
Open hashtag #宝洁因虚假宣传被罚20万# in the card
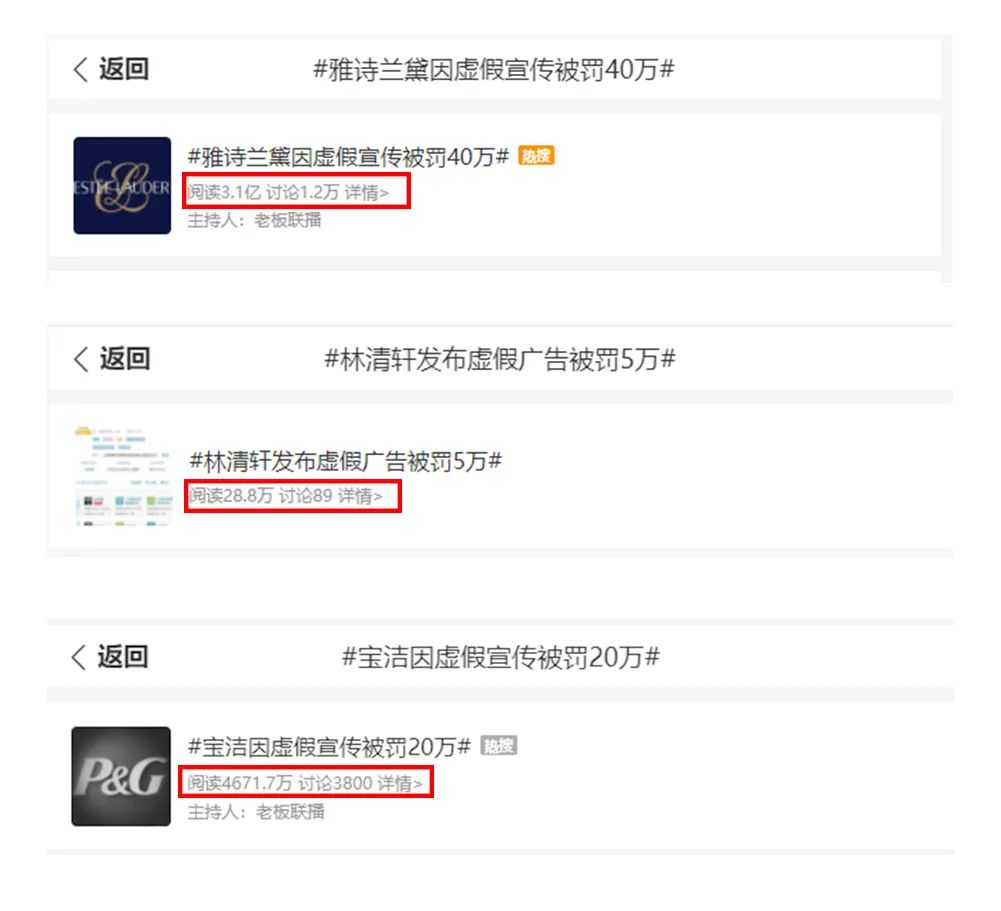click(329, 746)
